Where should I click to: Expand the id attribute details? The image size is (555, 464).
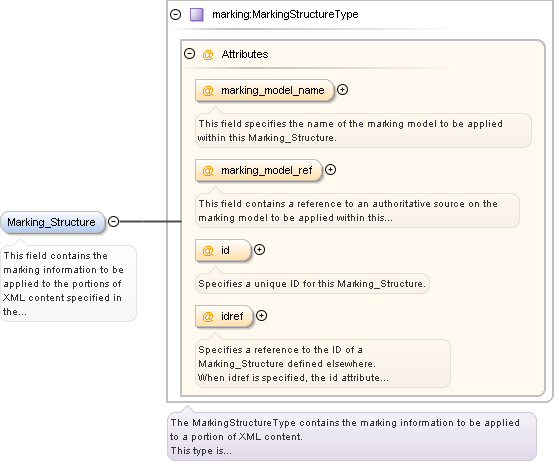pos(259,250)
